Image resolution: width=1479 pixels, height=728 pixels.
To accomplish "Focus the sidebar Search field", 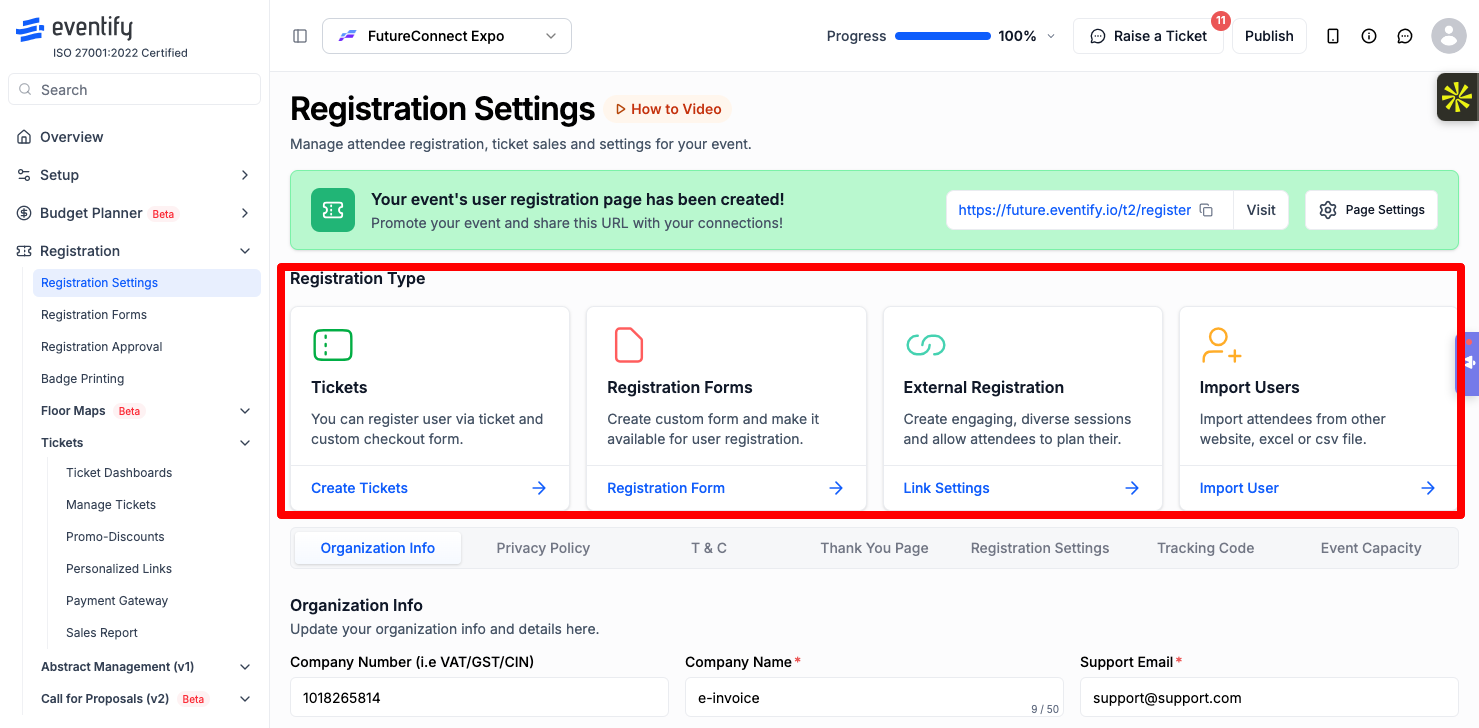I will [134, 89].
